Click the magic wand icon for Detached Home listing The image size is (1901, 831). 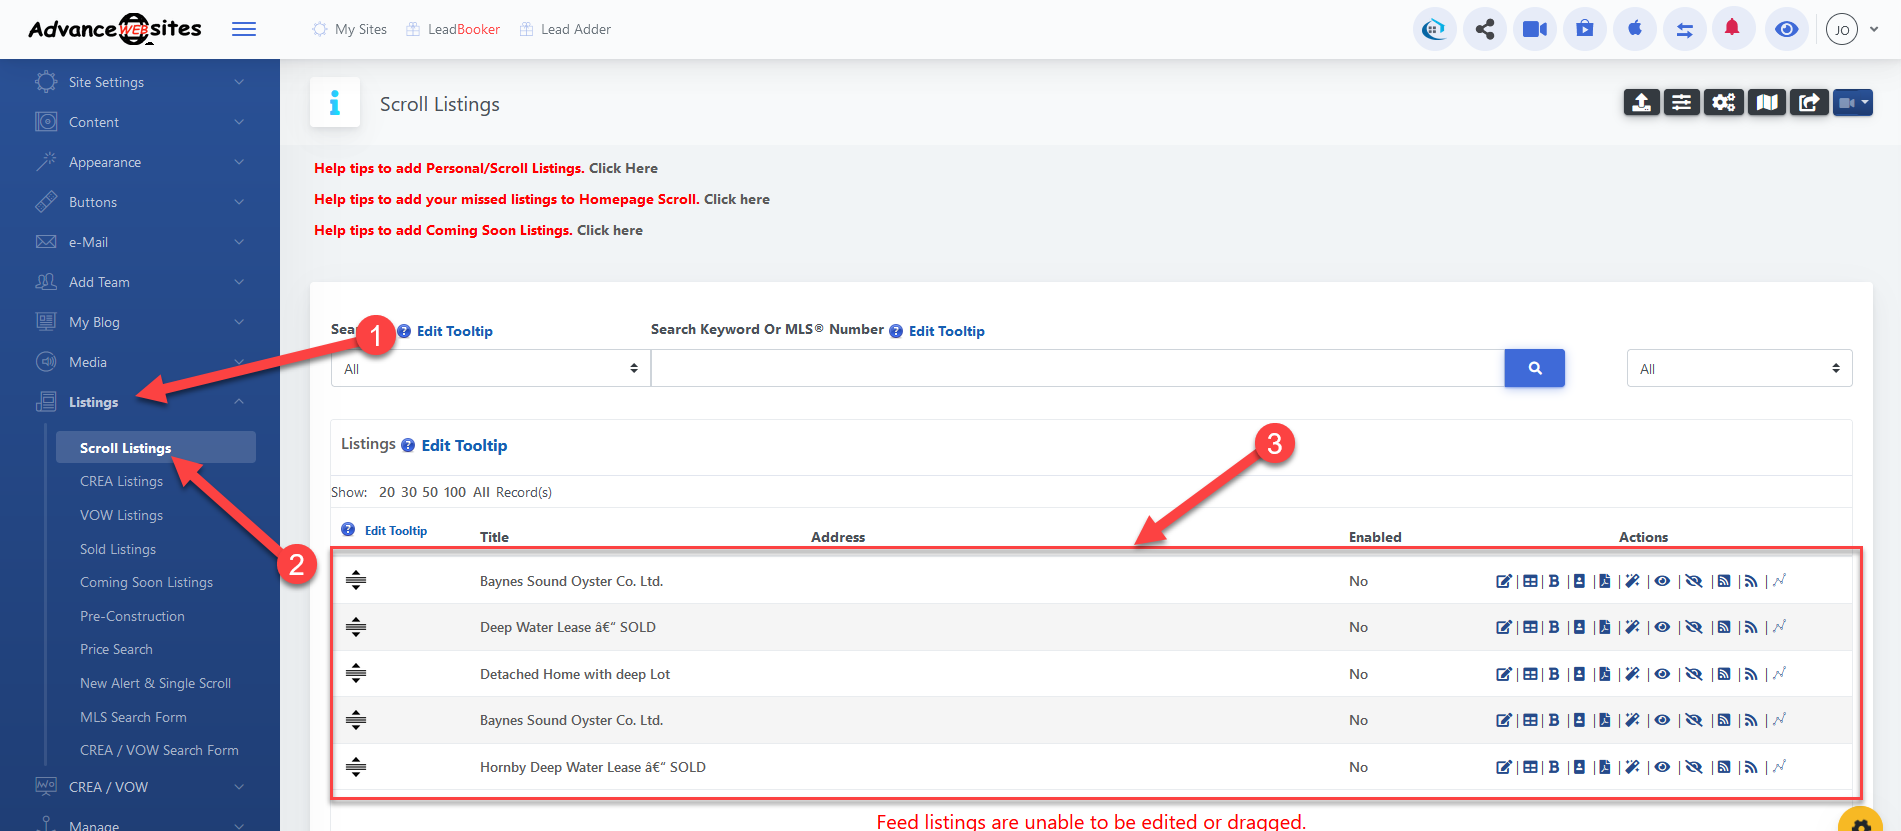(1632, 674)
